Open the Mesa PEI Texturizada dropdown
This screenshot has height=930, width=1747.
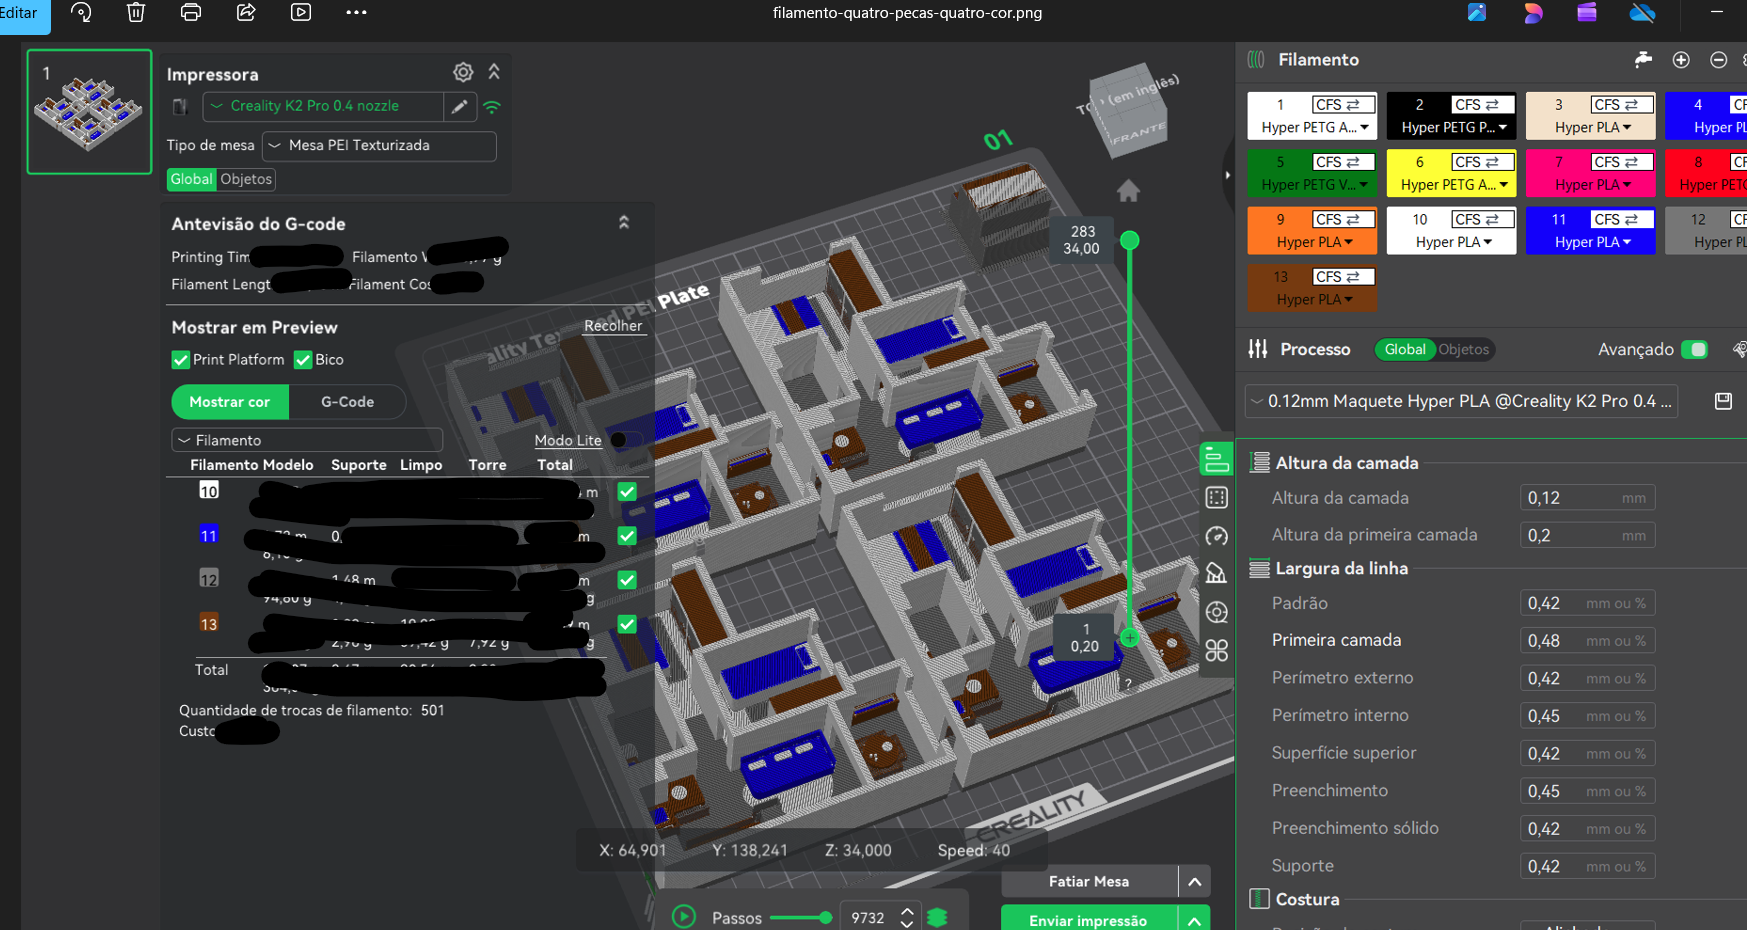pyautogui.click(x=379, y=146)
